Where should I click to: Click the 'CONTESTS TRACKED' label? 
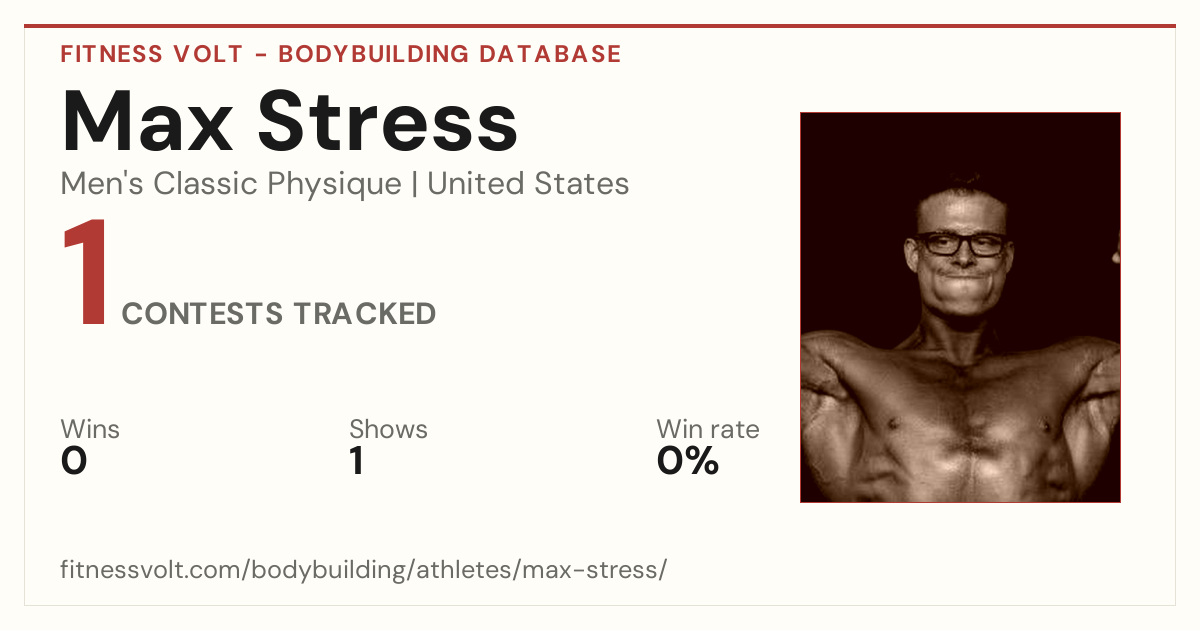pos(279,314)
